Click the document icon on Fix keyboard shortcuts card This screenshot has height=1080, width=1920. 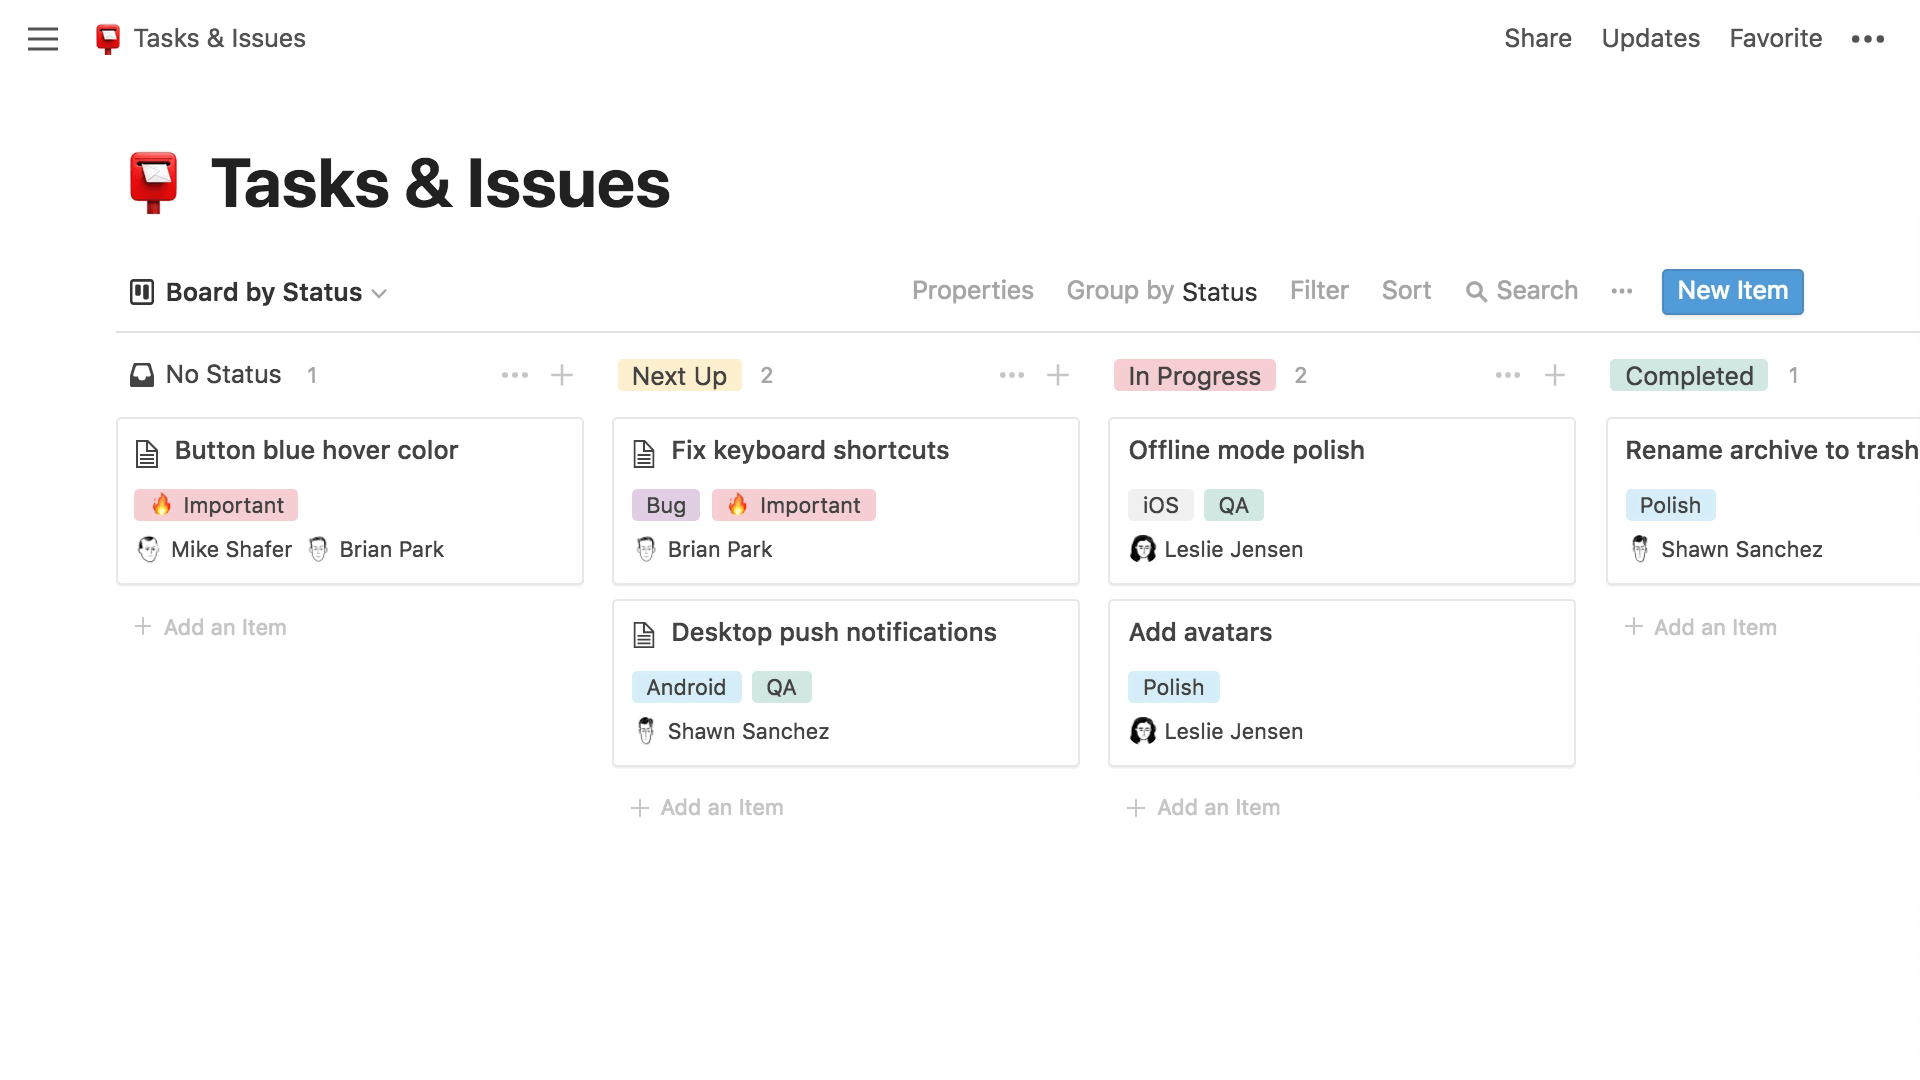pos(645,451)
